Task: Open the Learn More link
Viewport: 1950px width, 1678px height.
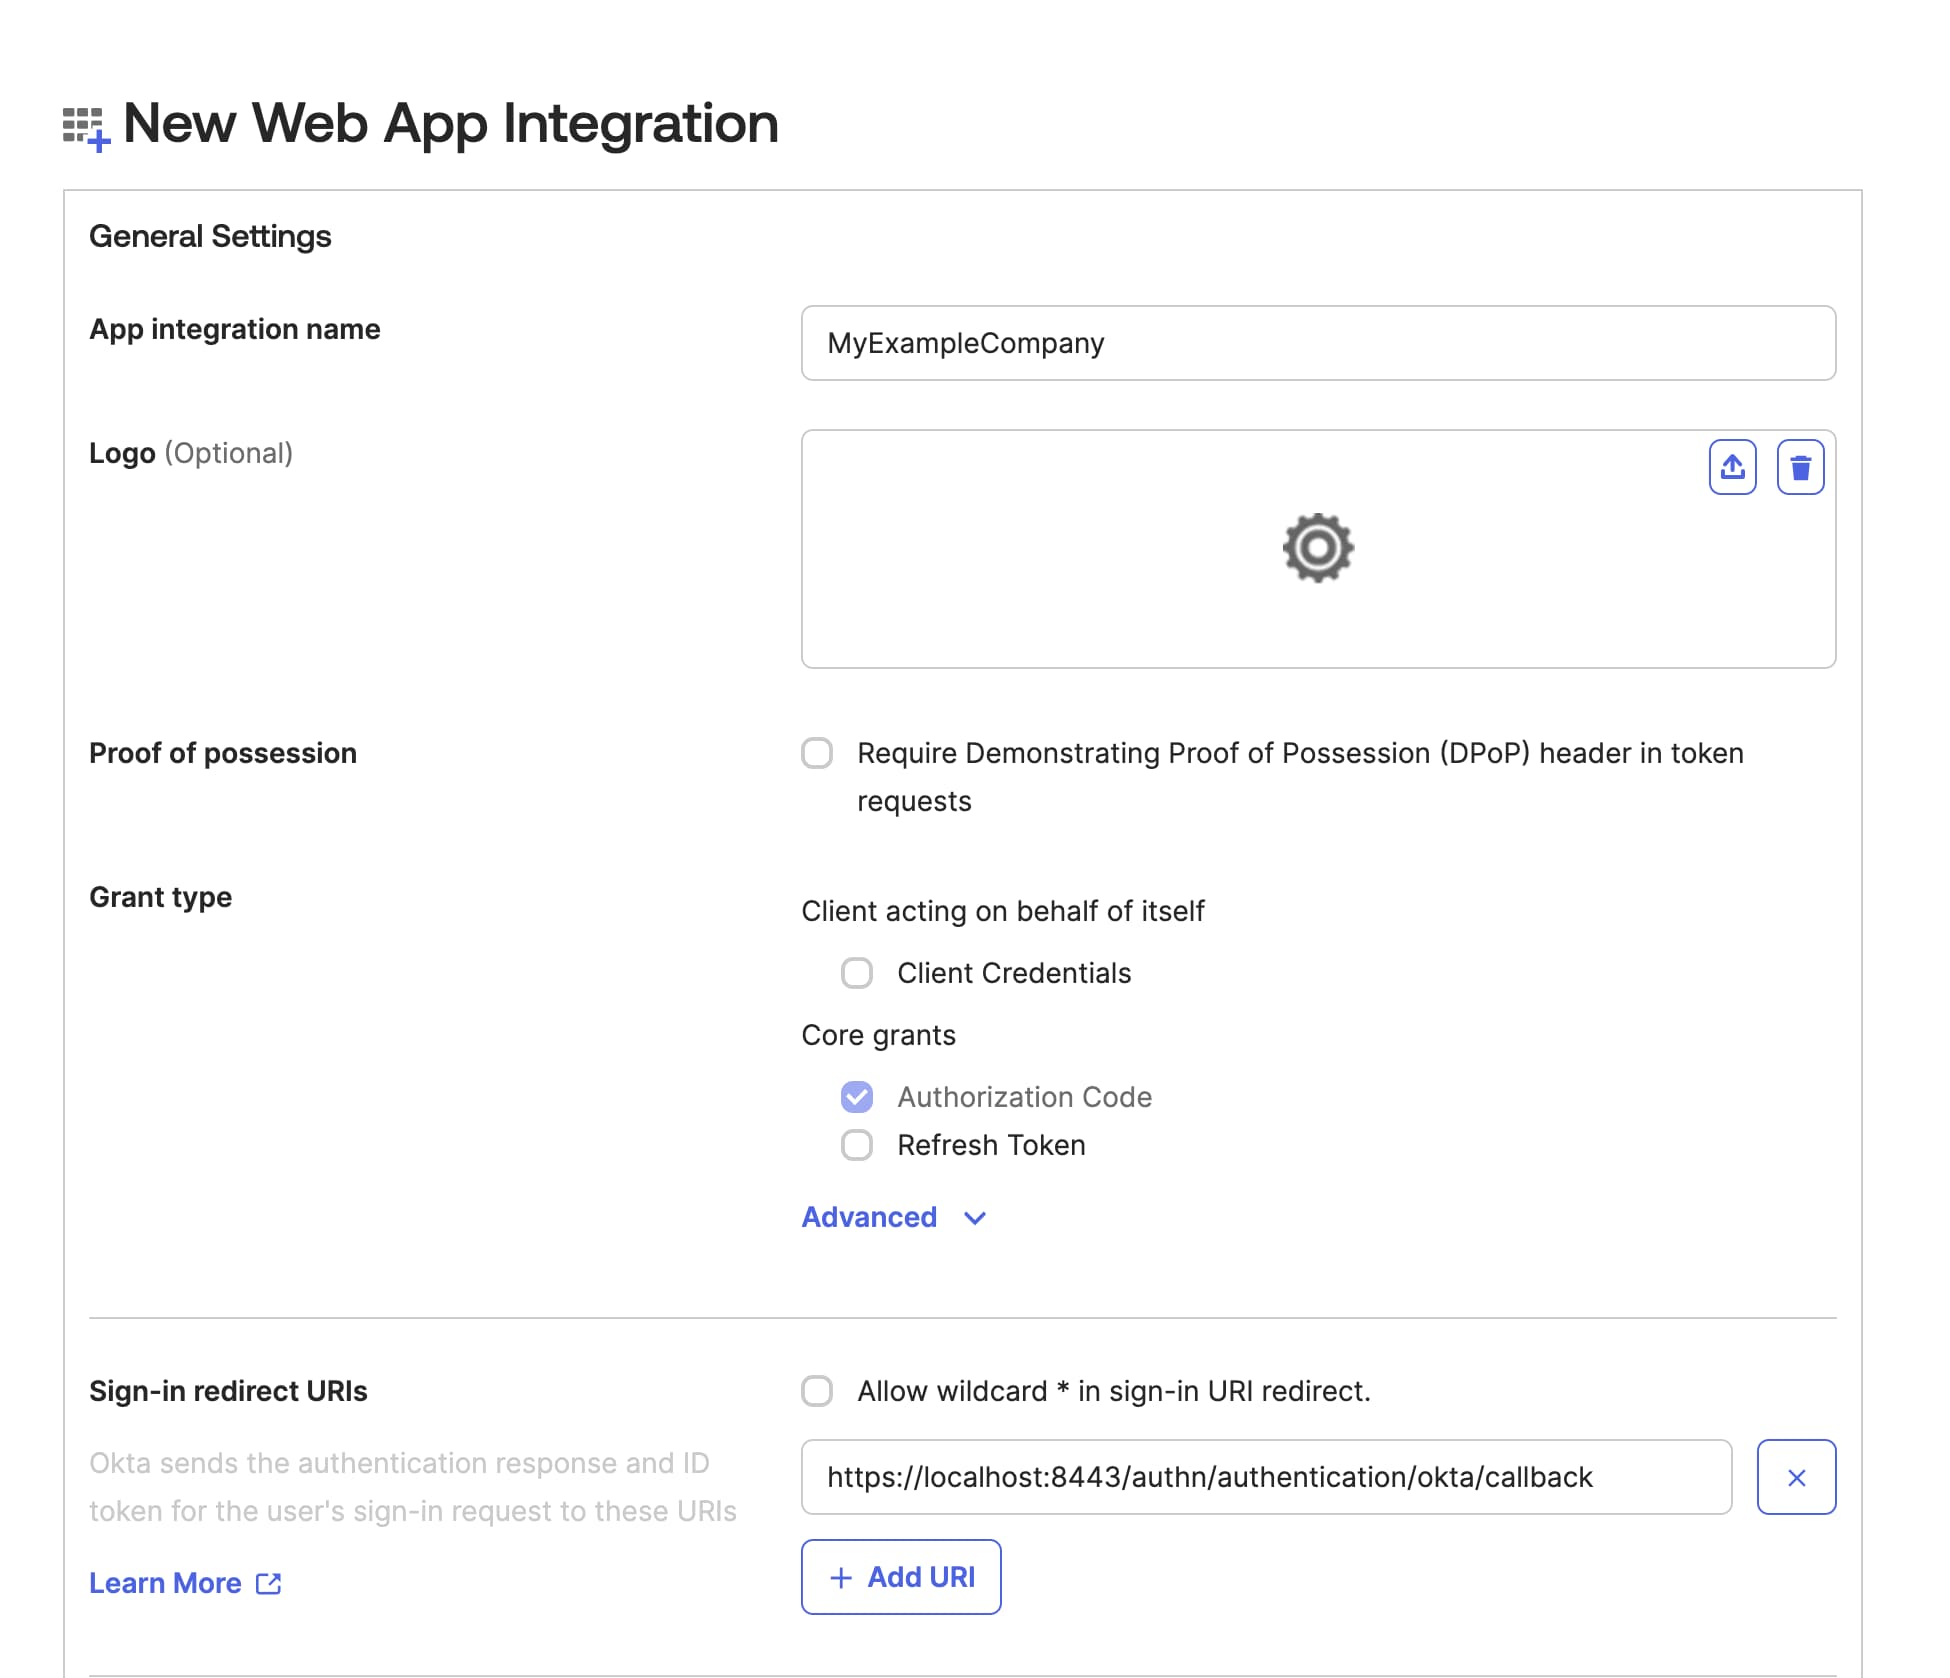Action: (165, 1583)
